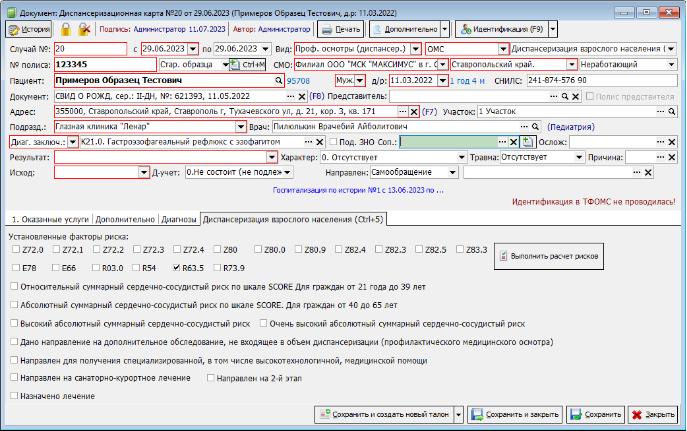The height and width of the screenshot is (431, 687).
Task: Click search icon in Участок field
Action: point(672,112)
